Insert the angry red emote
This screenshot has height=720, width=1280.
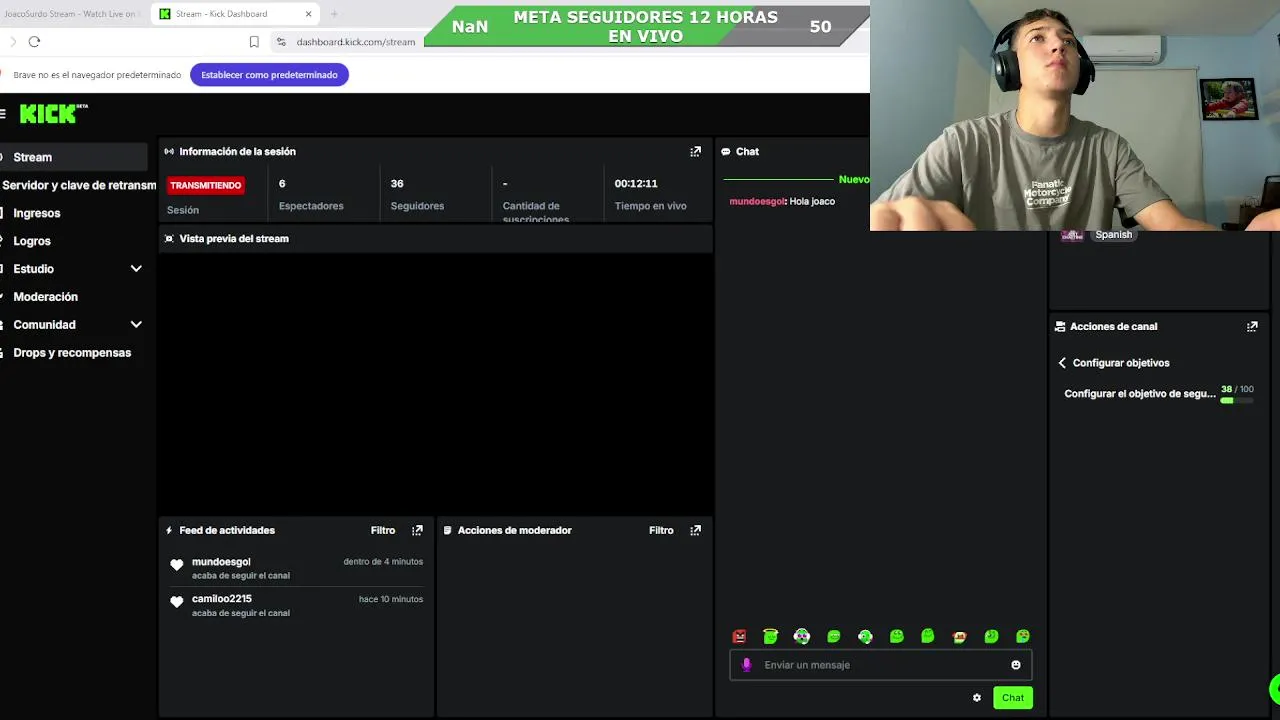739,636
